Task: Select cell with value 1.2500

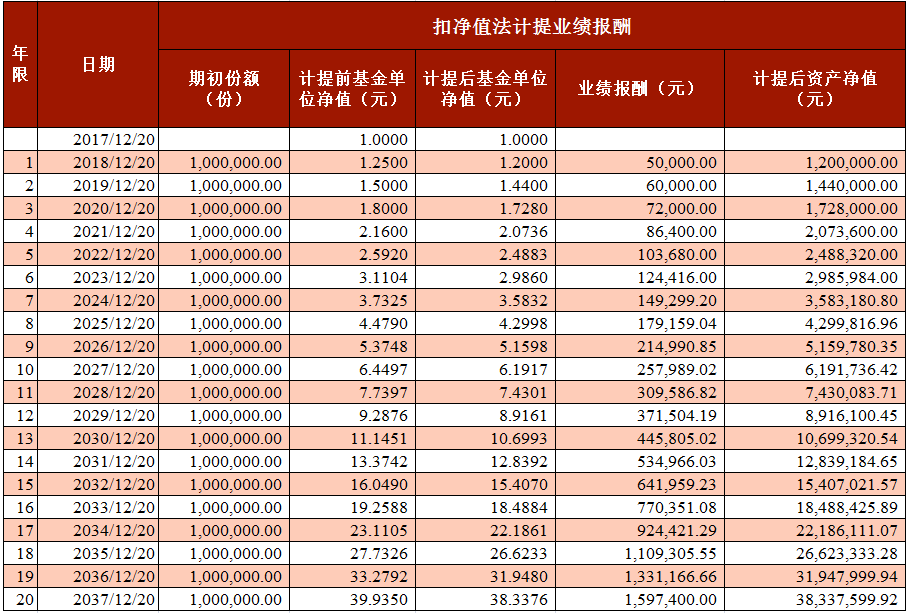Action: pos(352,163)
